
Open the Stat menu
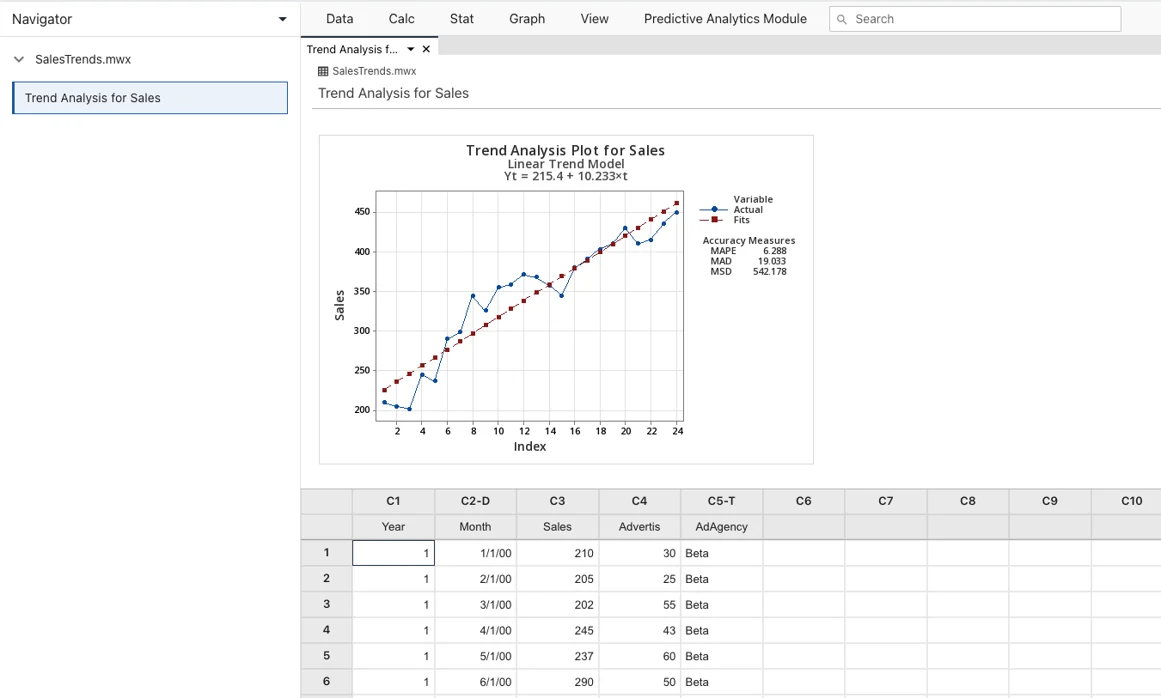tap(461, 19)
